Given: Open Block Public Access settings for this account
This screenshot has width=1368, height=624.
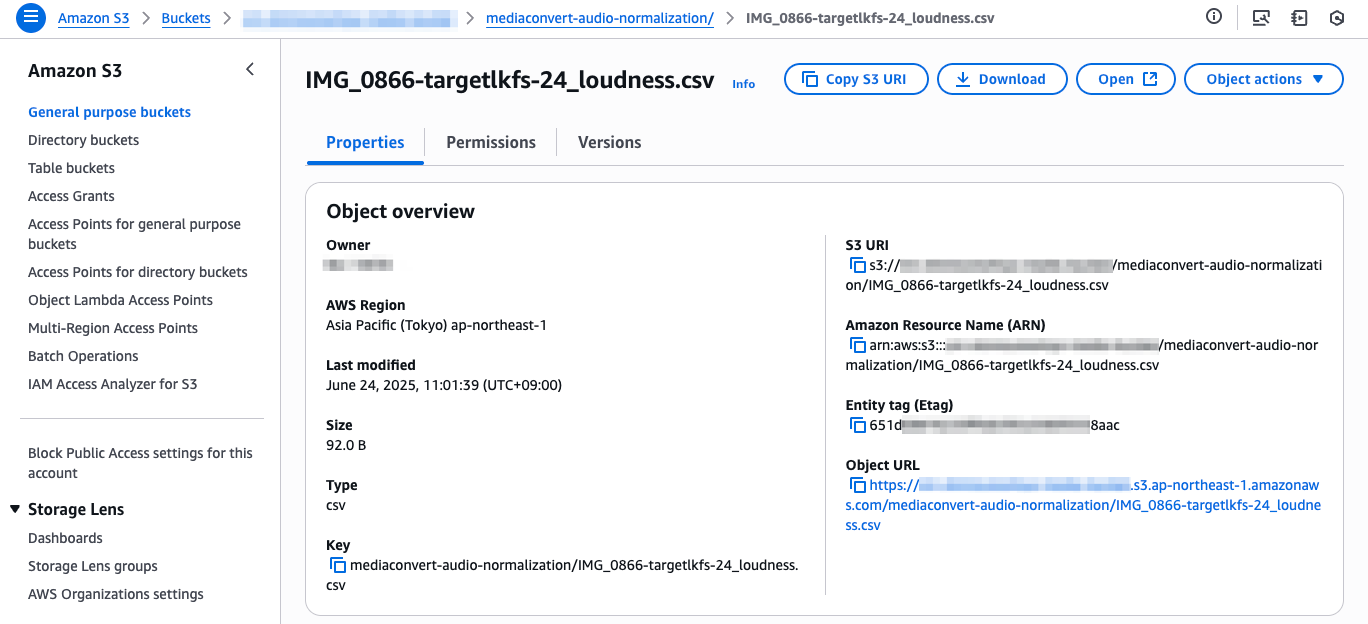Looking at the screenshot, I should point(140,463).
